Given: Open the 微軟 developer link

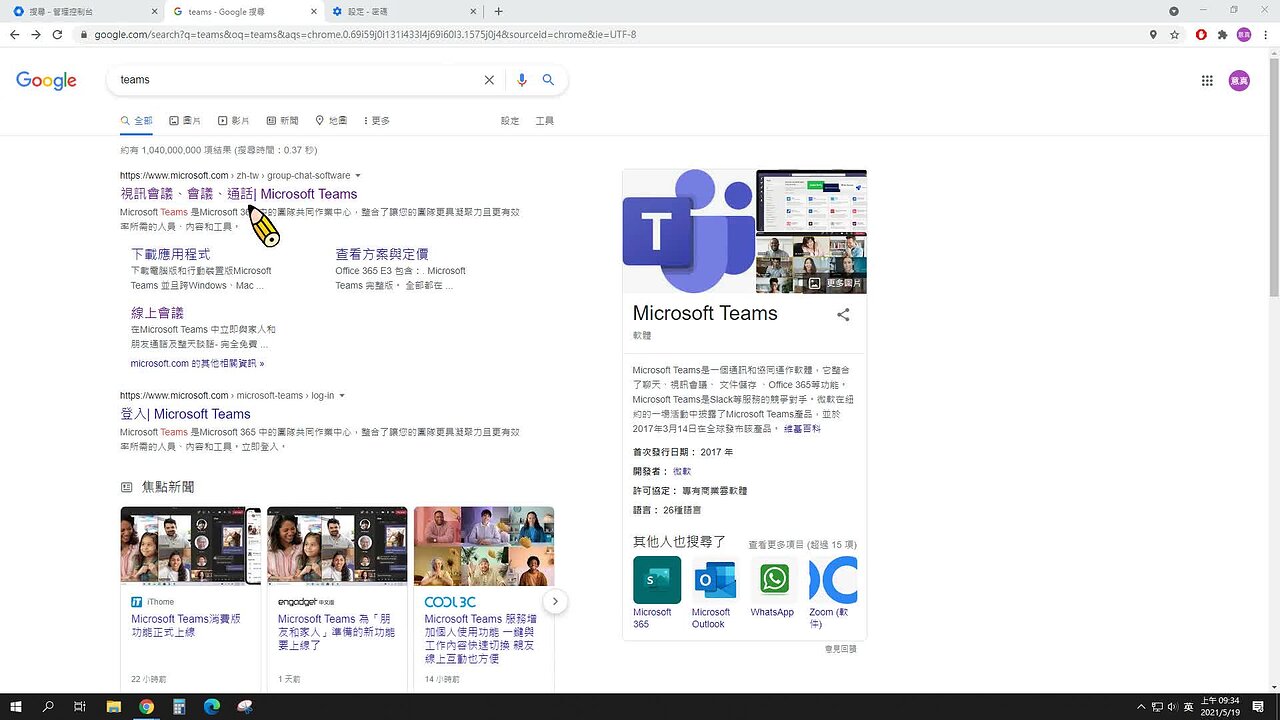Looking at the screenshot, I should [681, 471].
